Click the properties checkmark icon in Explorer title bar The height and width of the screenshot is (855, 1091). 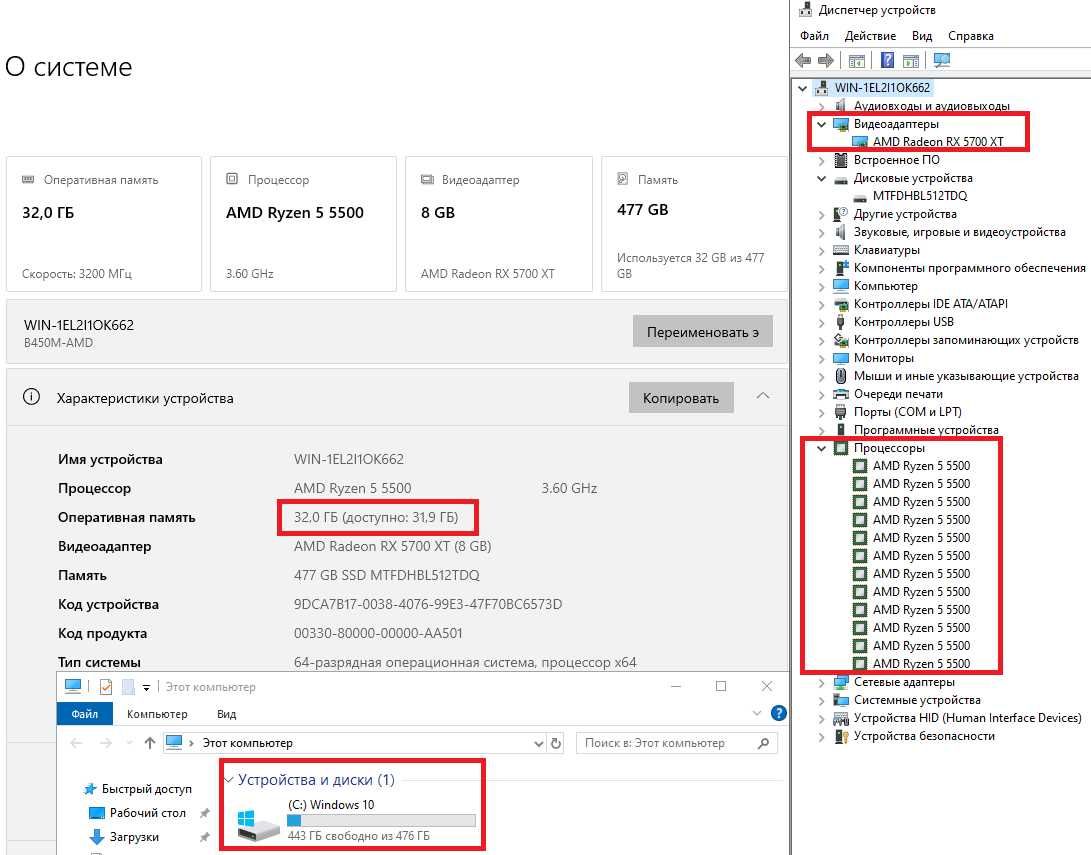pos(106,687)
